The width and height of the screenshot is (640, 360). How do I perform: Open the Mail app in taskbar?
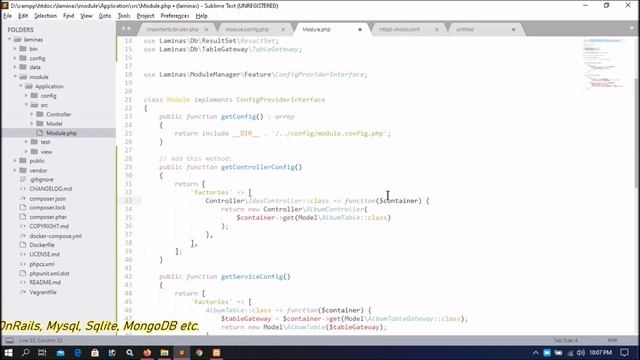[60, 353]
